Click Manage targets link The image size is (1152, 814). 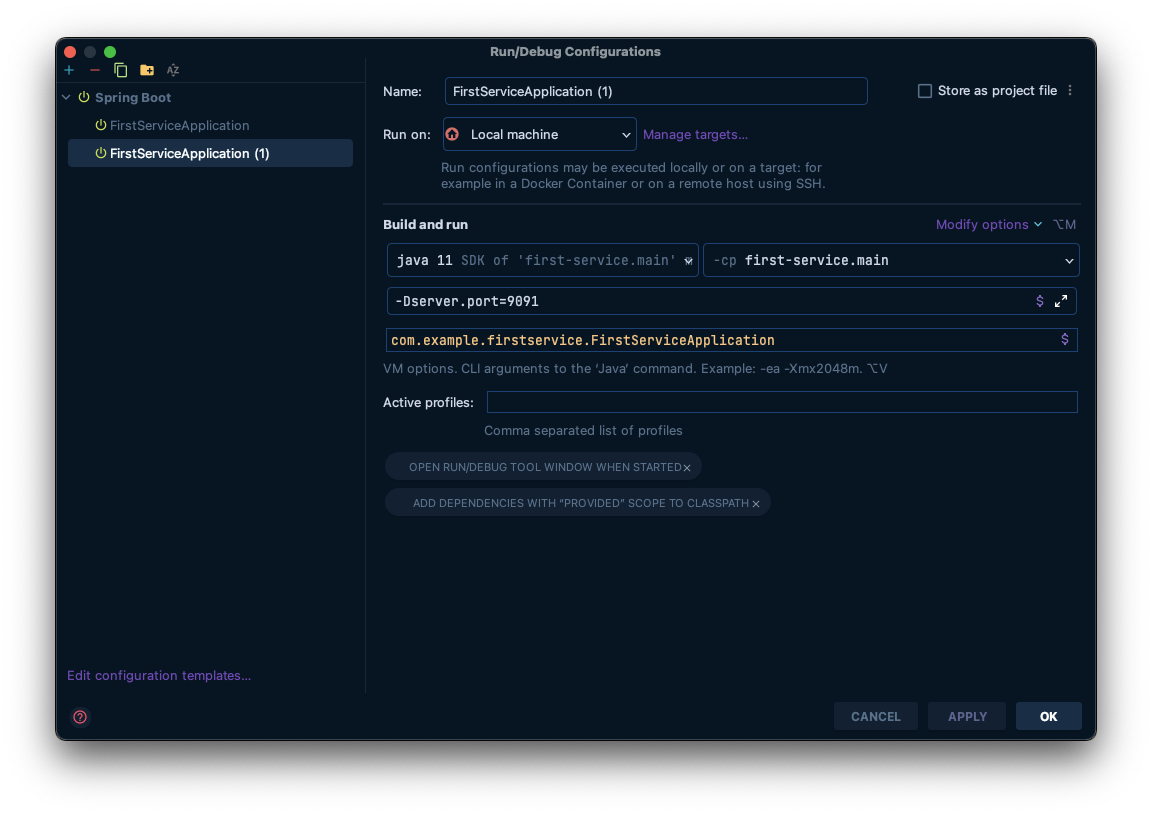coord(695,134)
